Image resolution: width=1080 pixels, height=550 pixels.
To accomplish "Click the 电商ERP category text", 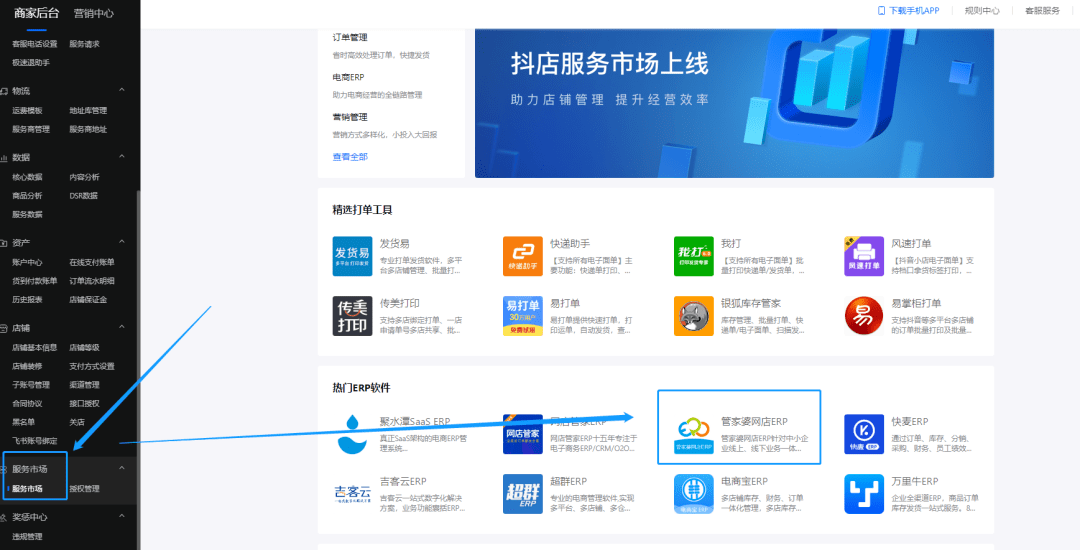I will pos(349,77).
